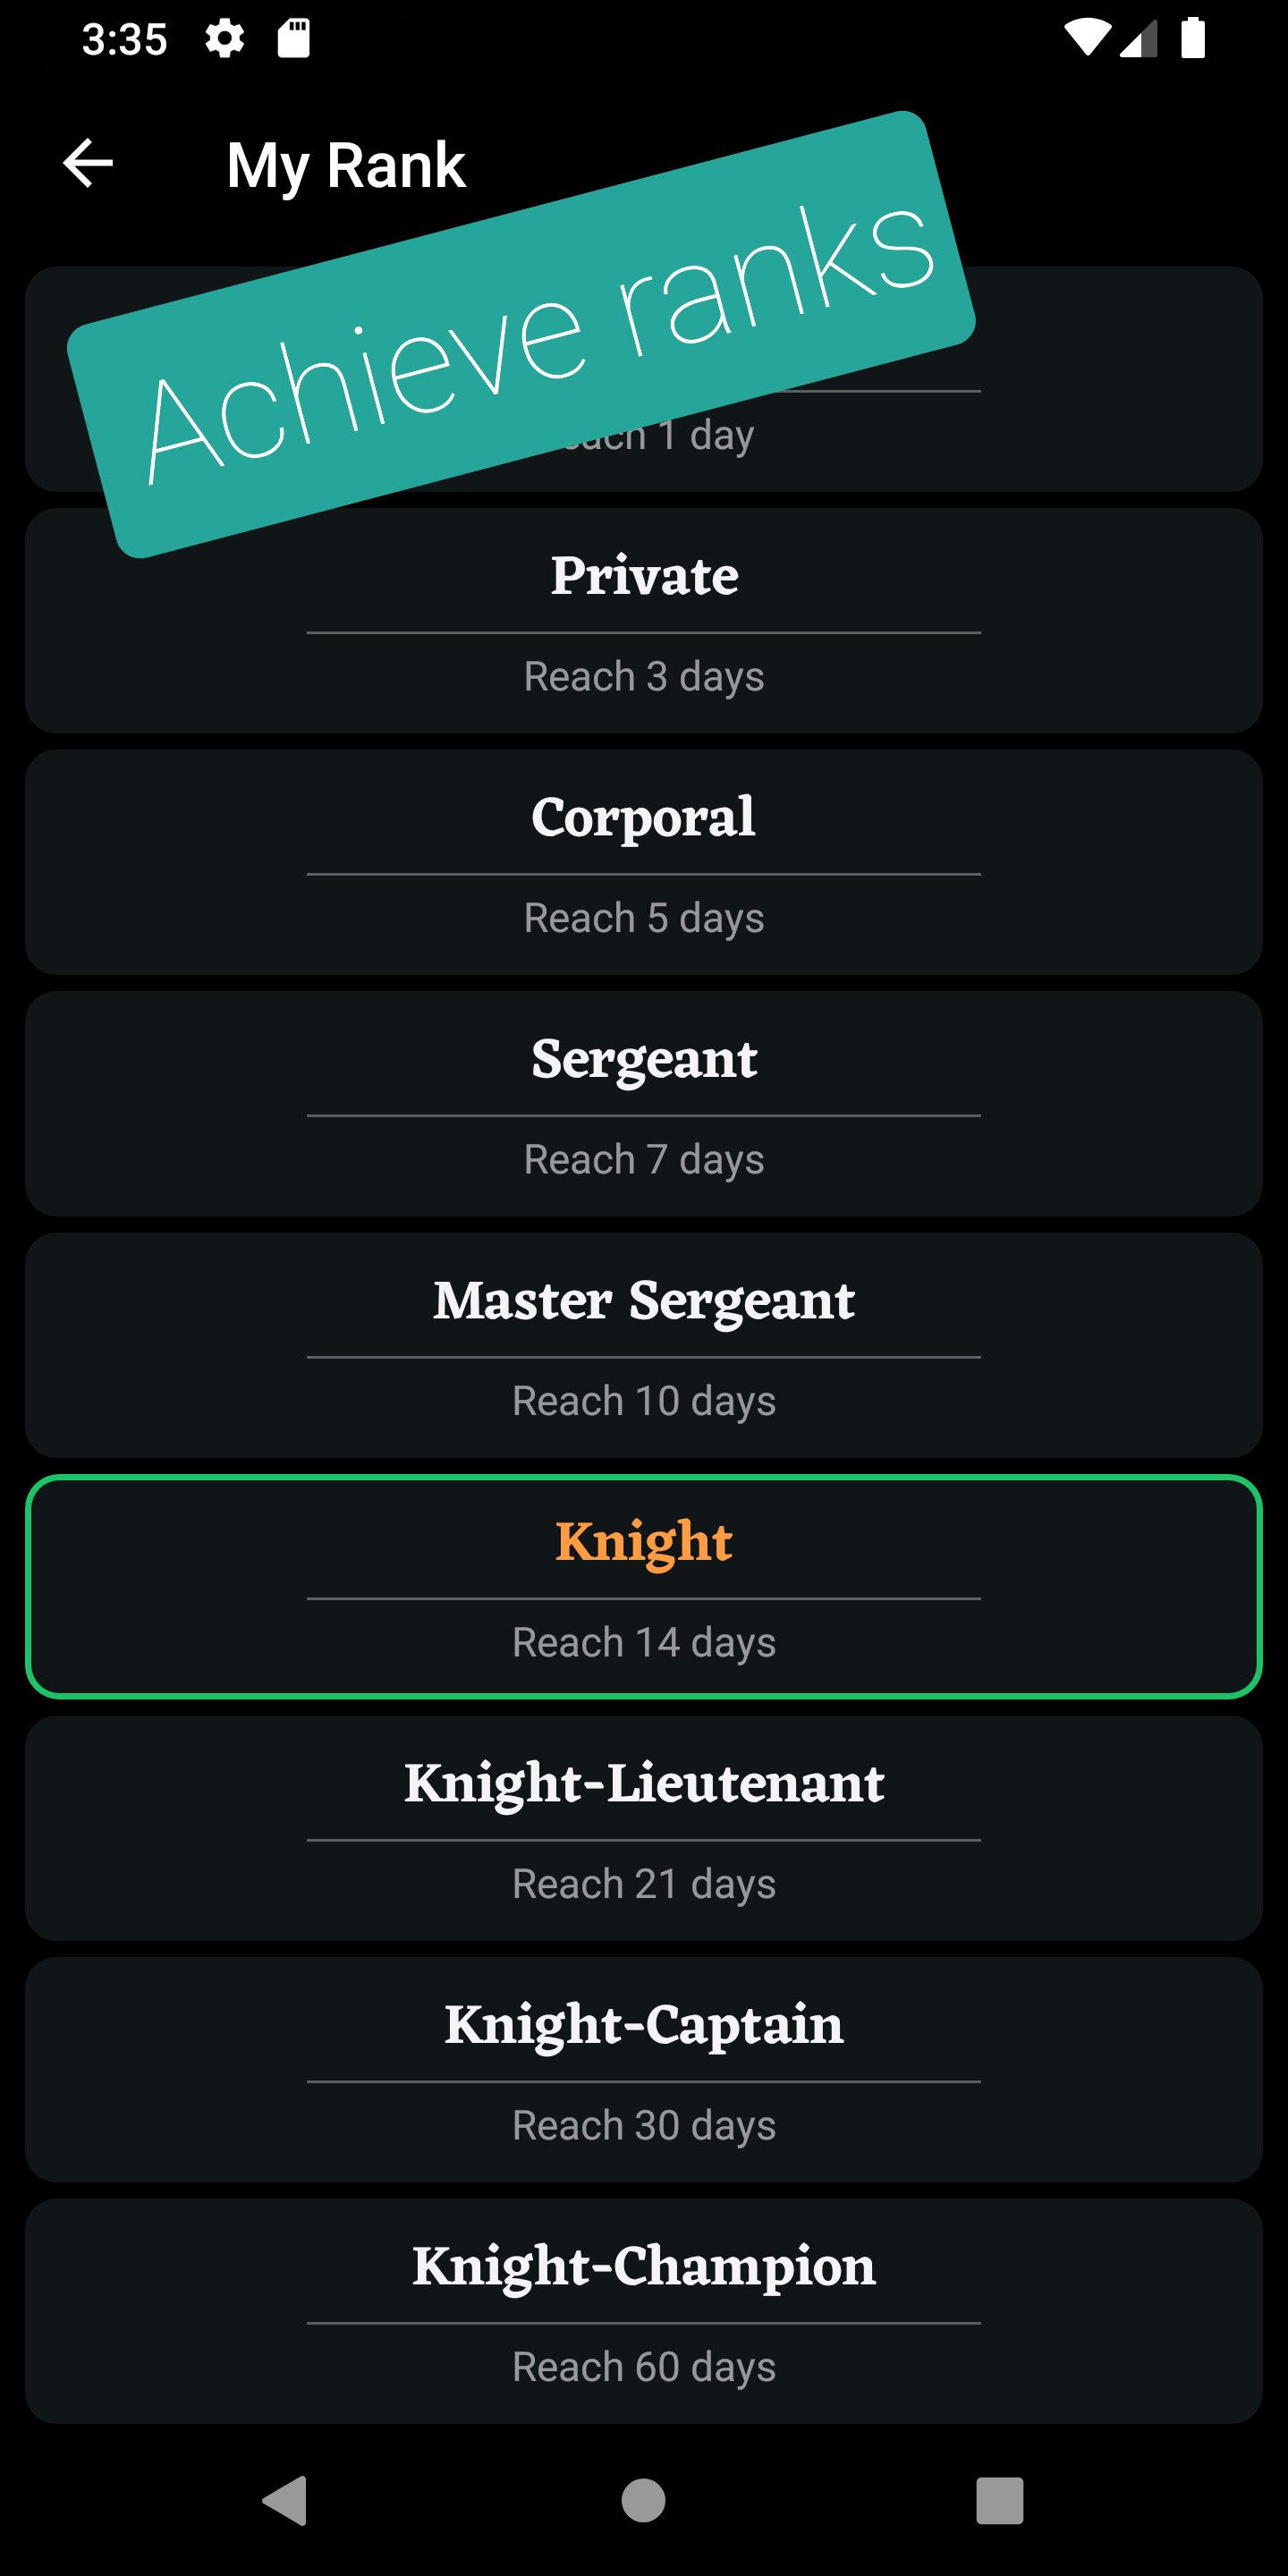Open the settings gear in status bar

224,39
